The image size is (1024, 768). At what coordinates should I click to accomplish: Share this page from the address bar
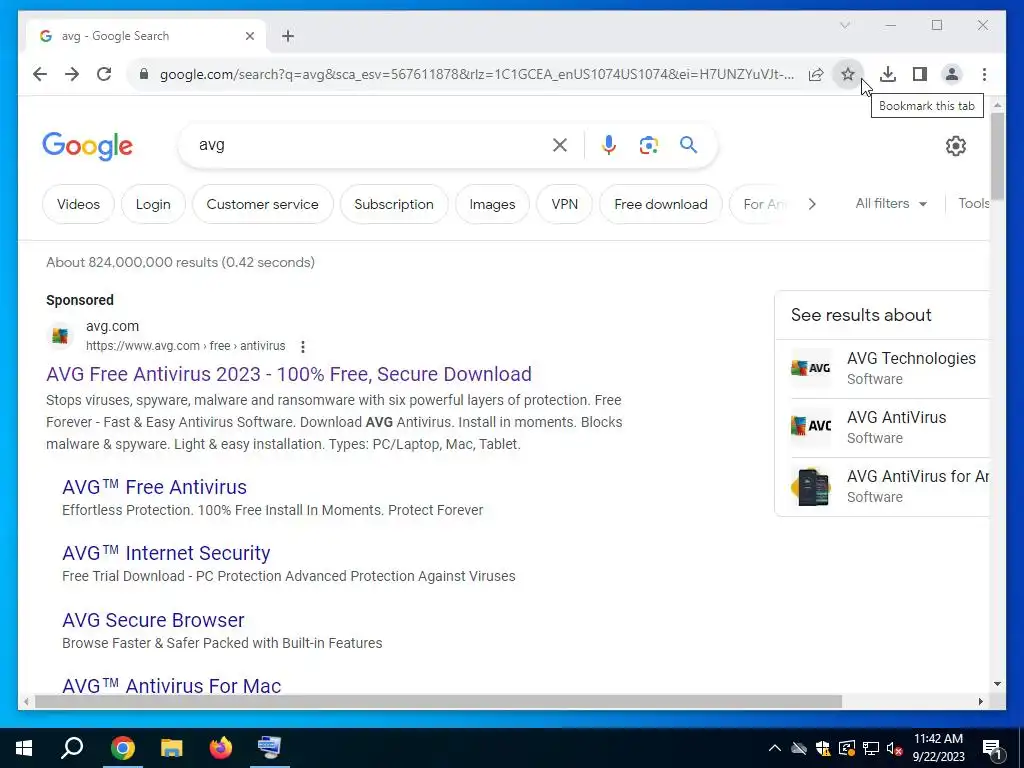tap(816, 74)
